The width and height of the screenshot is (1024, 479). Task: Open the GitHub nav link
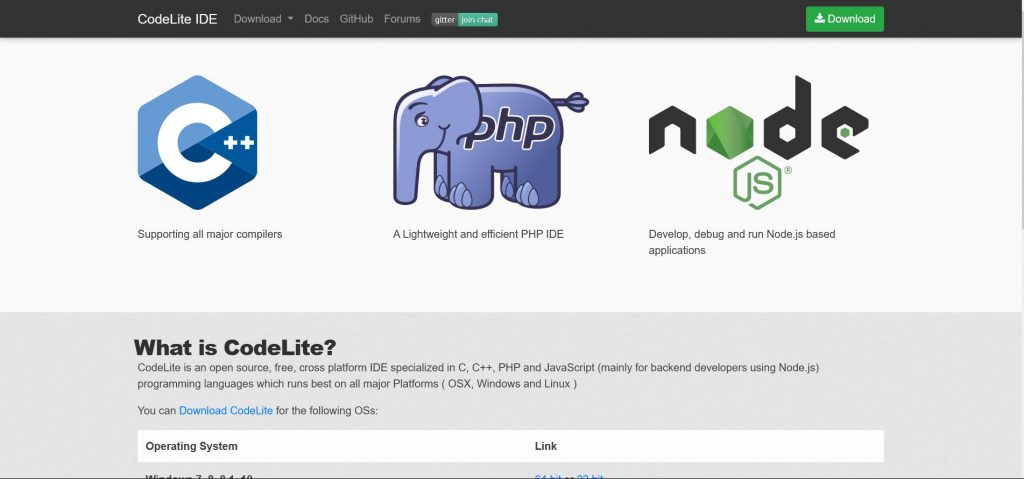click(x=356, y=19)
